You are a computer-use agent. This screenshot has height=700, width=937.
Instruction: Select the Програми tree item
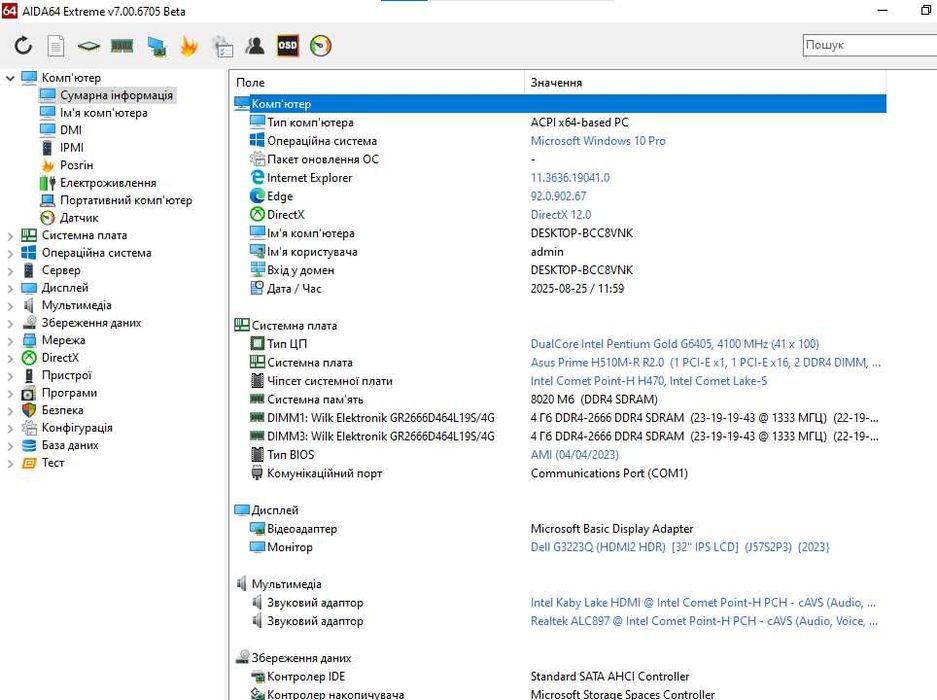tap(69, 393)
